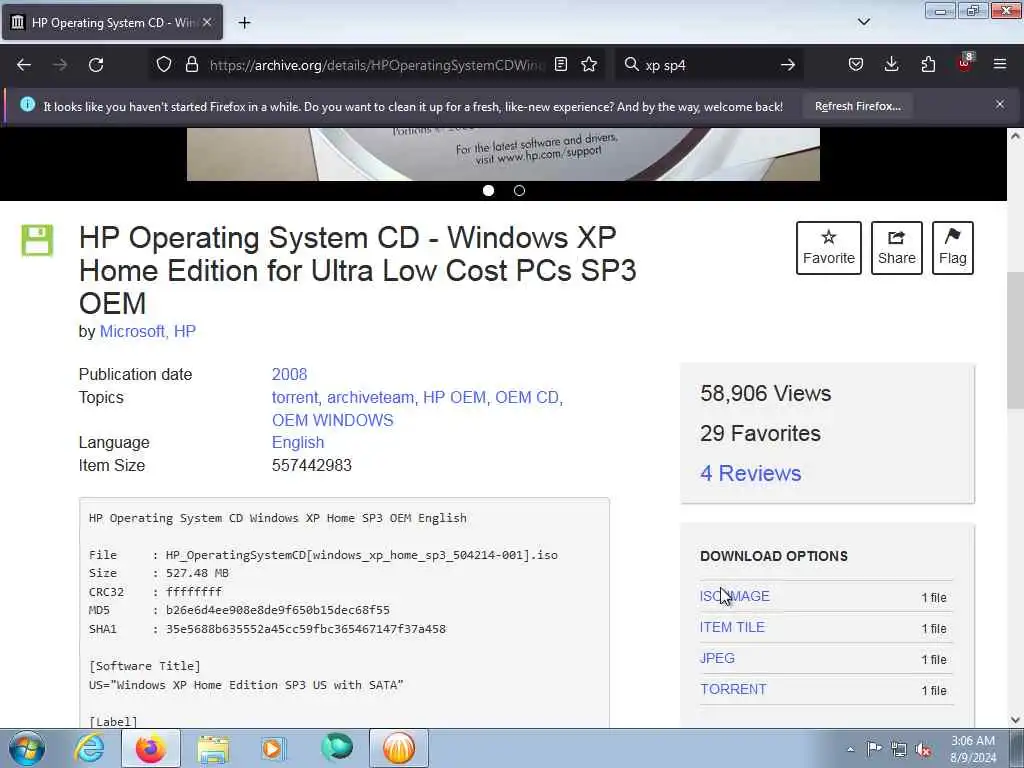Open the Firefox hamburger menu

click(x=1000, y=65)
